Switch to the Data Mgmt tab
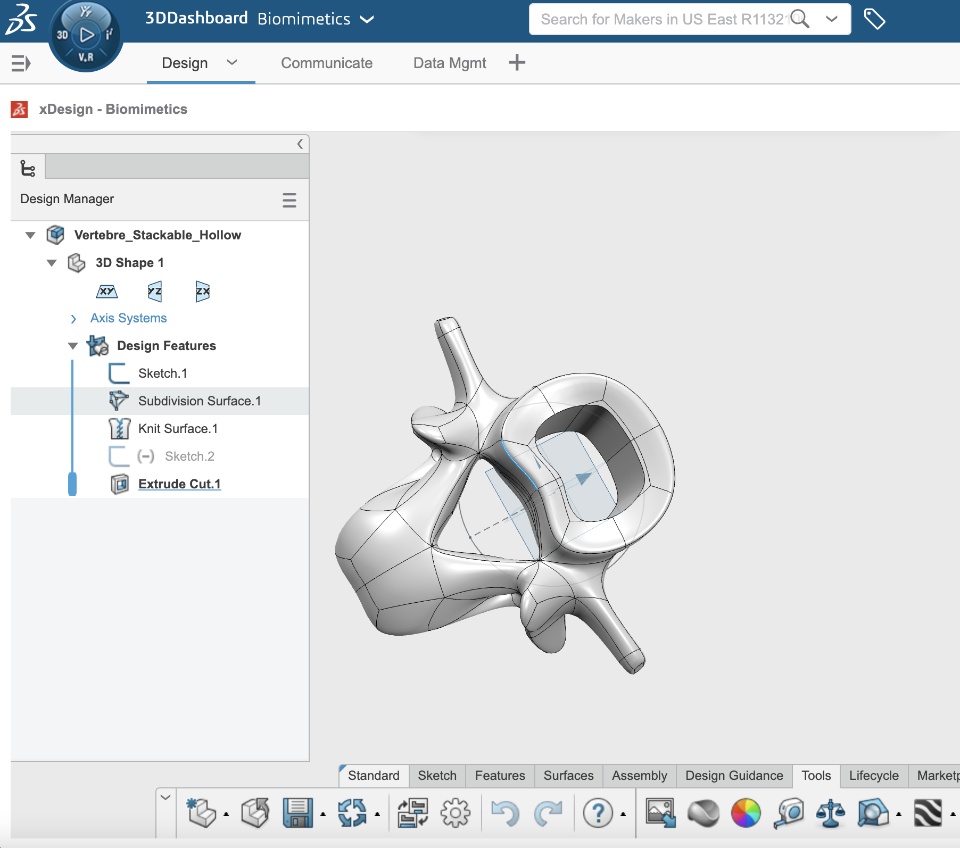960x848 pixels. click(x=449, y=63)
